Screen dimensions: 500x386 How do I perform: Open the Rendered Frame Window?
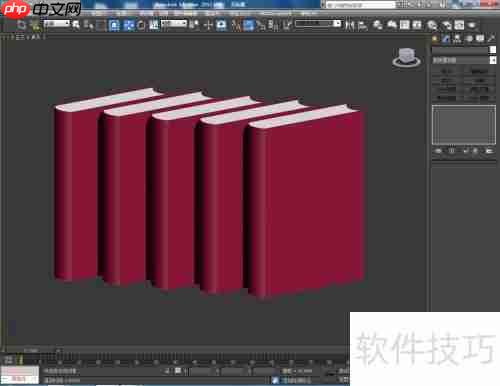459,25
